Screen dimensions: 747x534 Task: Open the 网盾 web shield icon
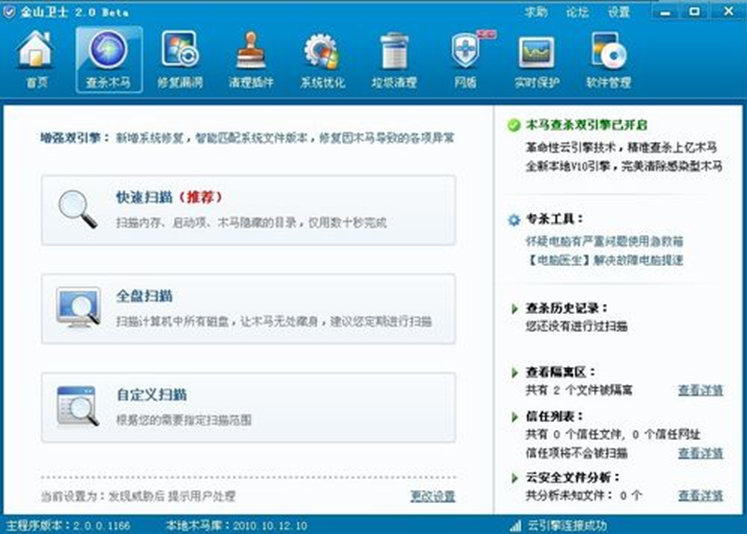tap(465, 60)
